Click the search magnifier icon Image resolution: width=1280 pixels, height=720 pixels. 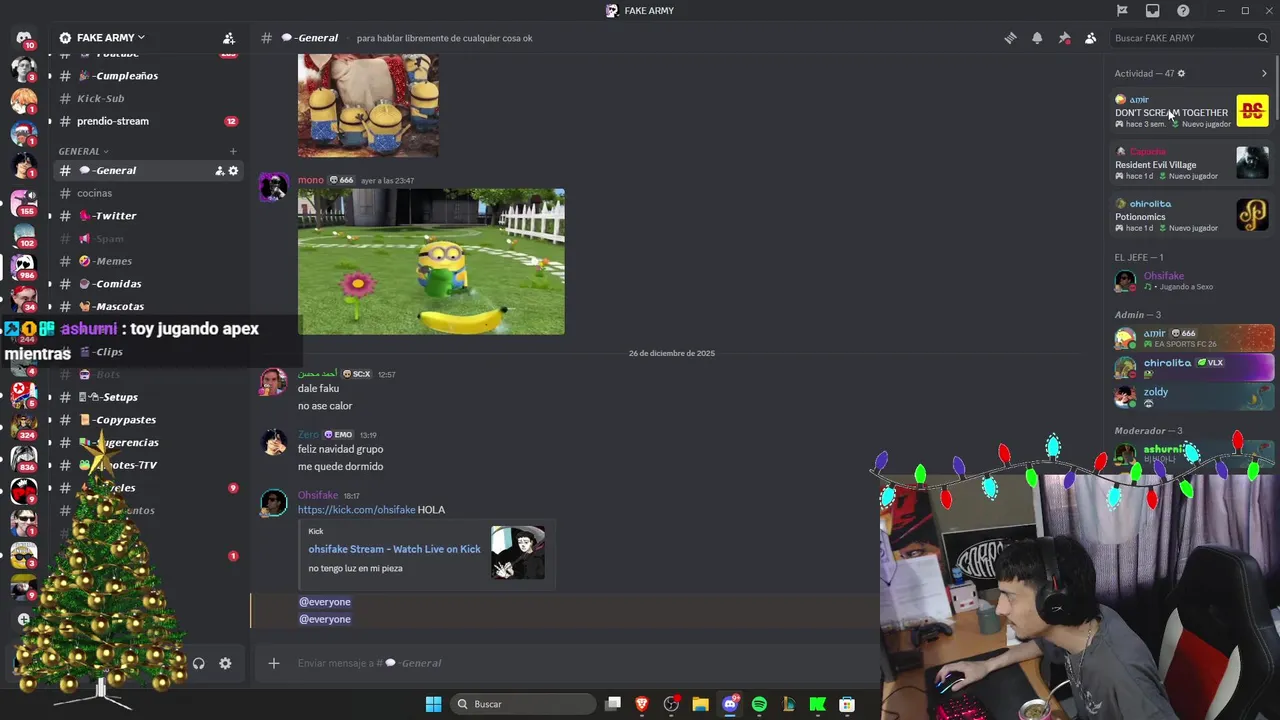coord(1262,38)
